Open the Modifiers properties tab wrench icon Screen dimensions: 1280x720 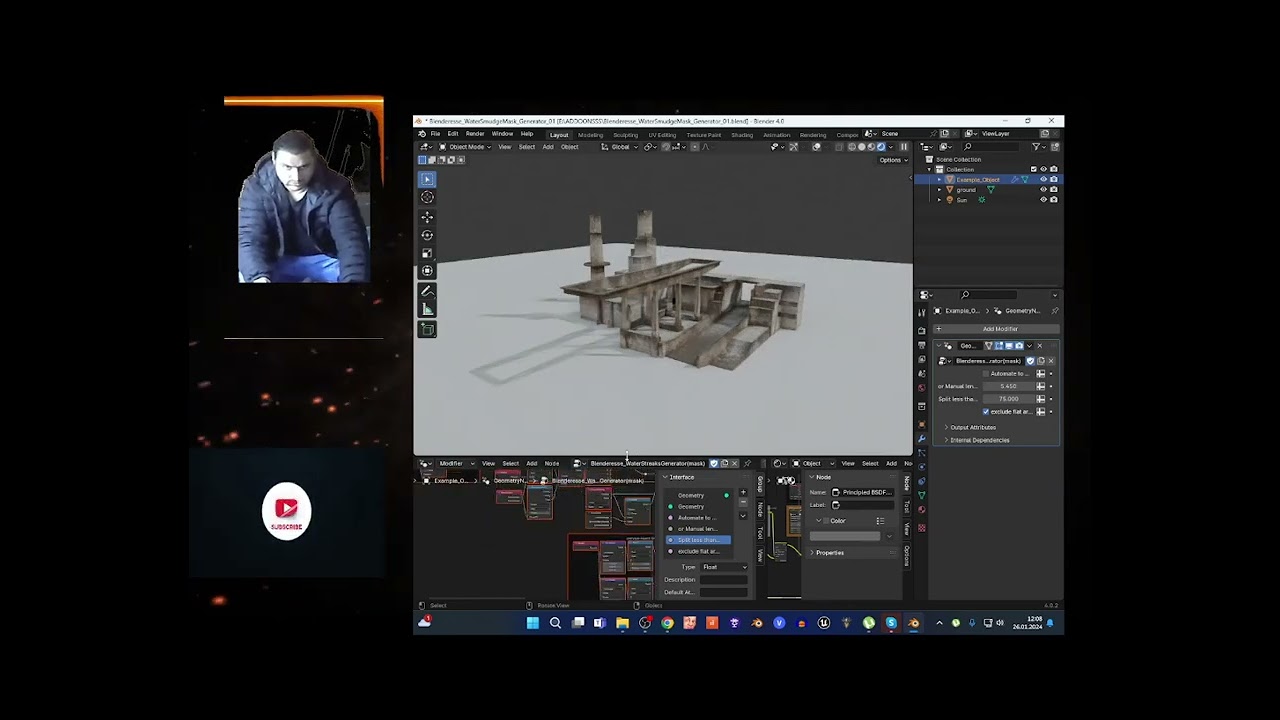coord(922,439)
